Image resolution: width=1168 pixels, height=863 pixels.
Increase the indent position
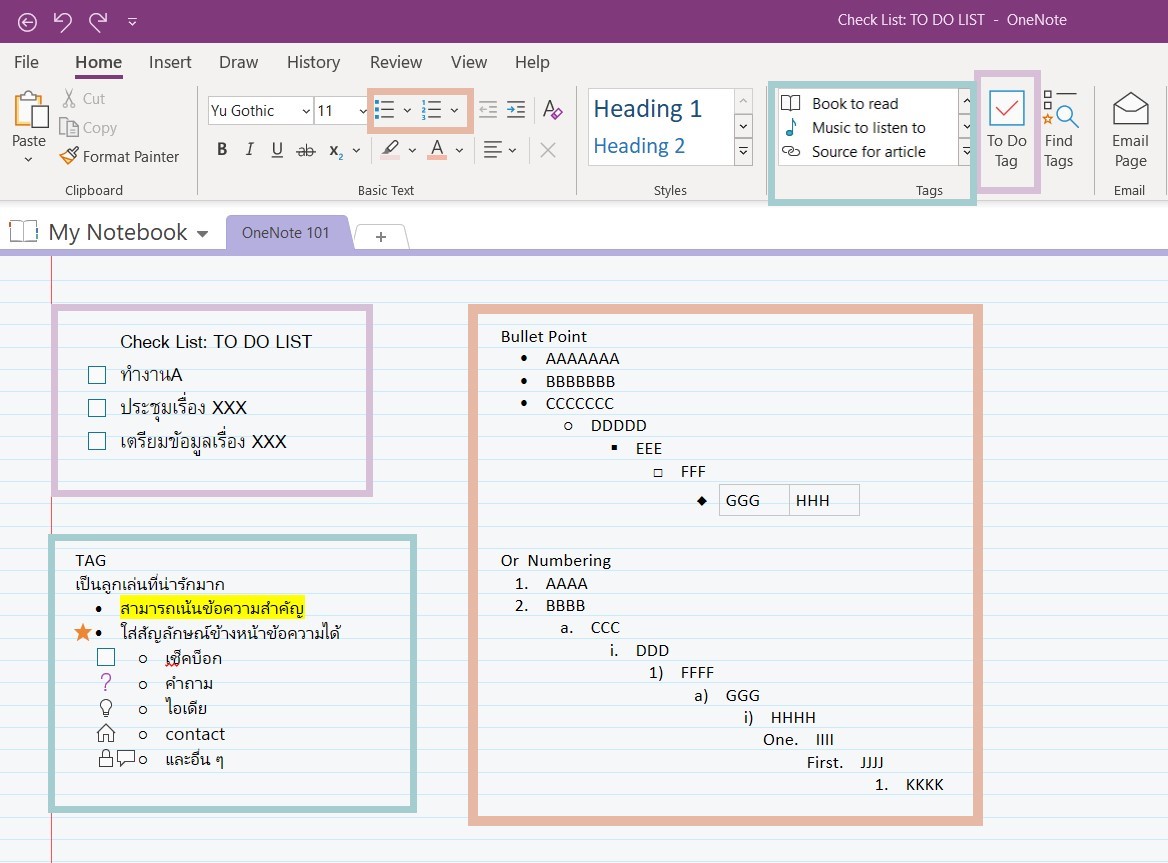(x=515, y=110)
